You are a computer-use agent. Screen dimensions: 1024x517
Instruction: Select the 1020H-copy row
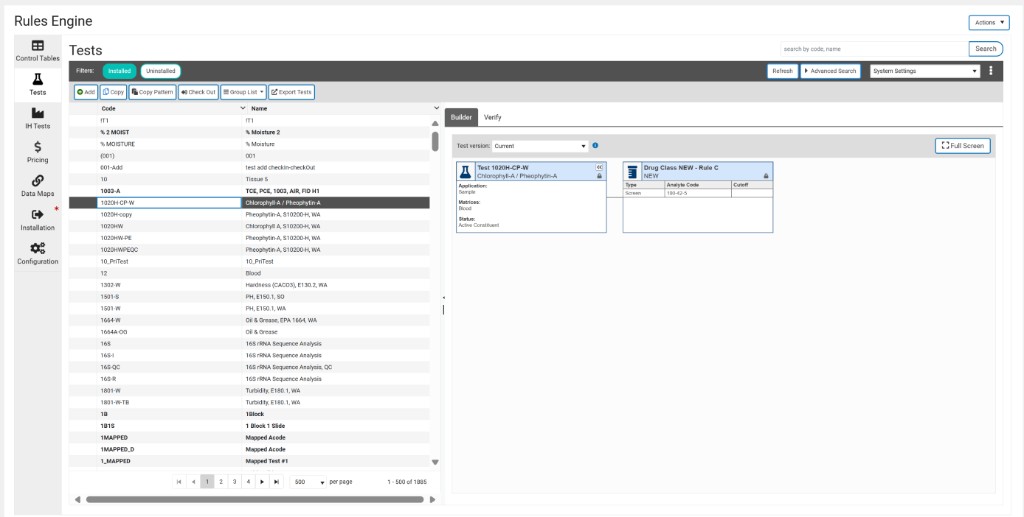249,214
